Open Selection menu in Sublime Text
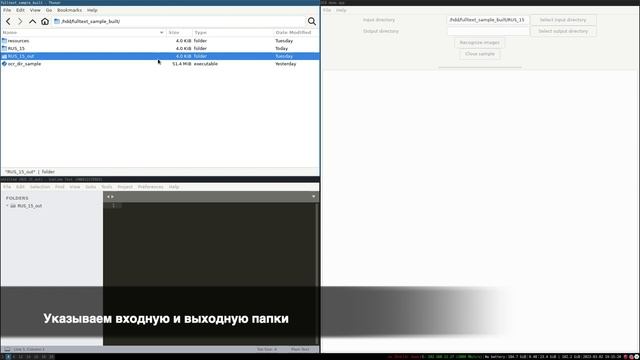Viewport: 640px width, 360px height. pyautogui.click(x=40, y=187)
